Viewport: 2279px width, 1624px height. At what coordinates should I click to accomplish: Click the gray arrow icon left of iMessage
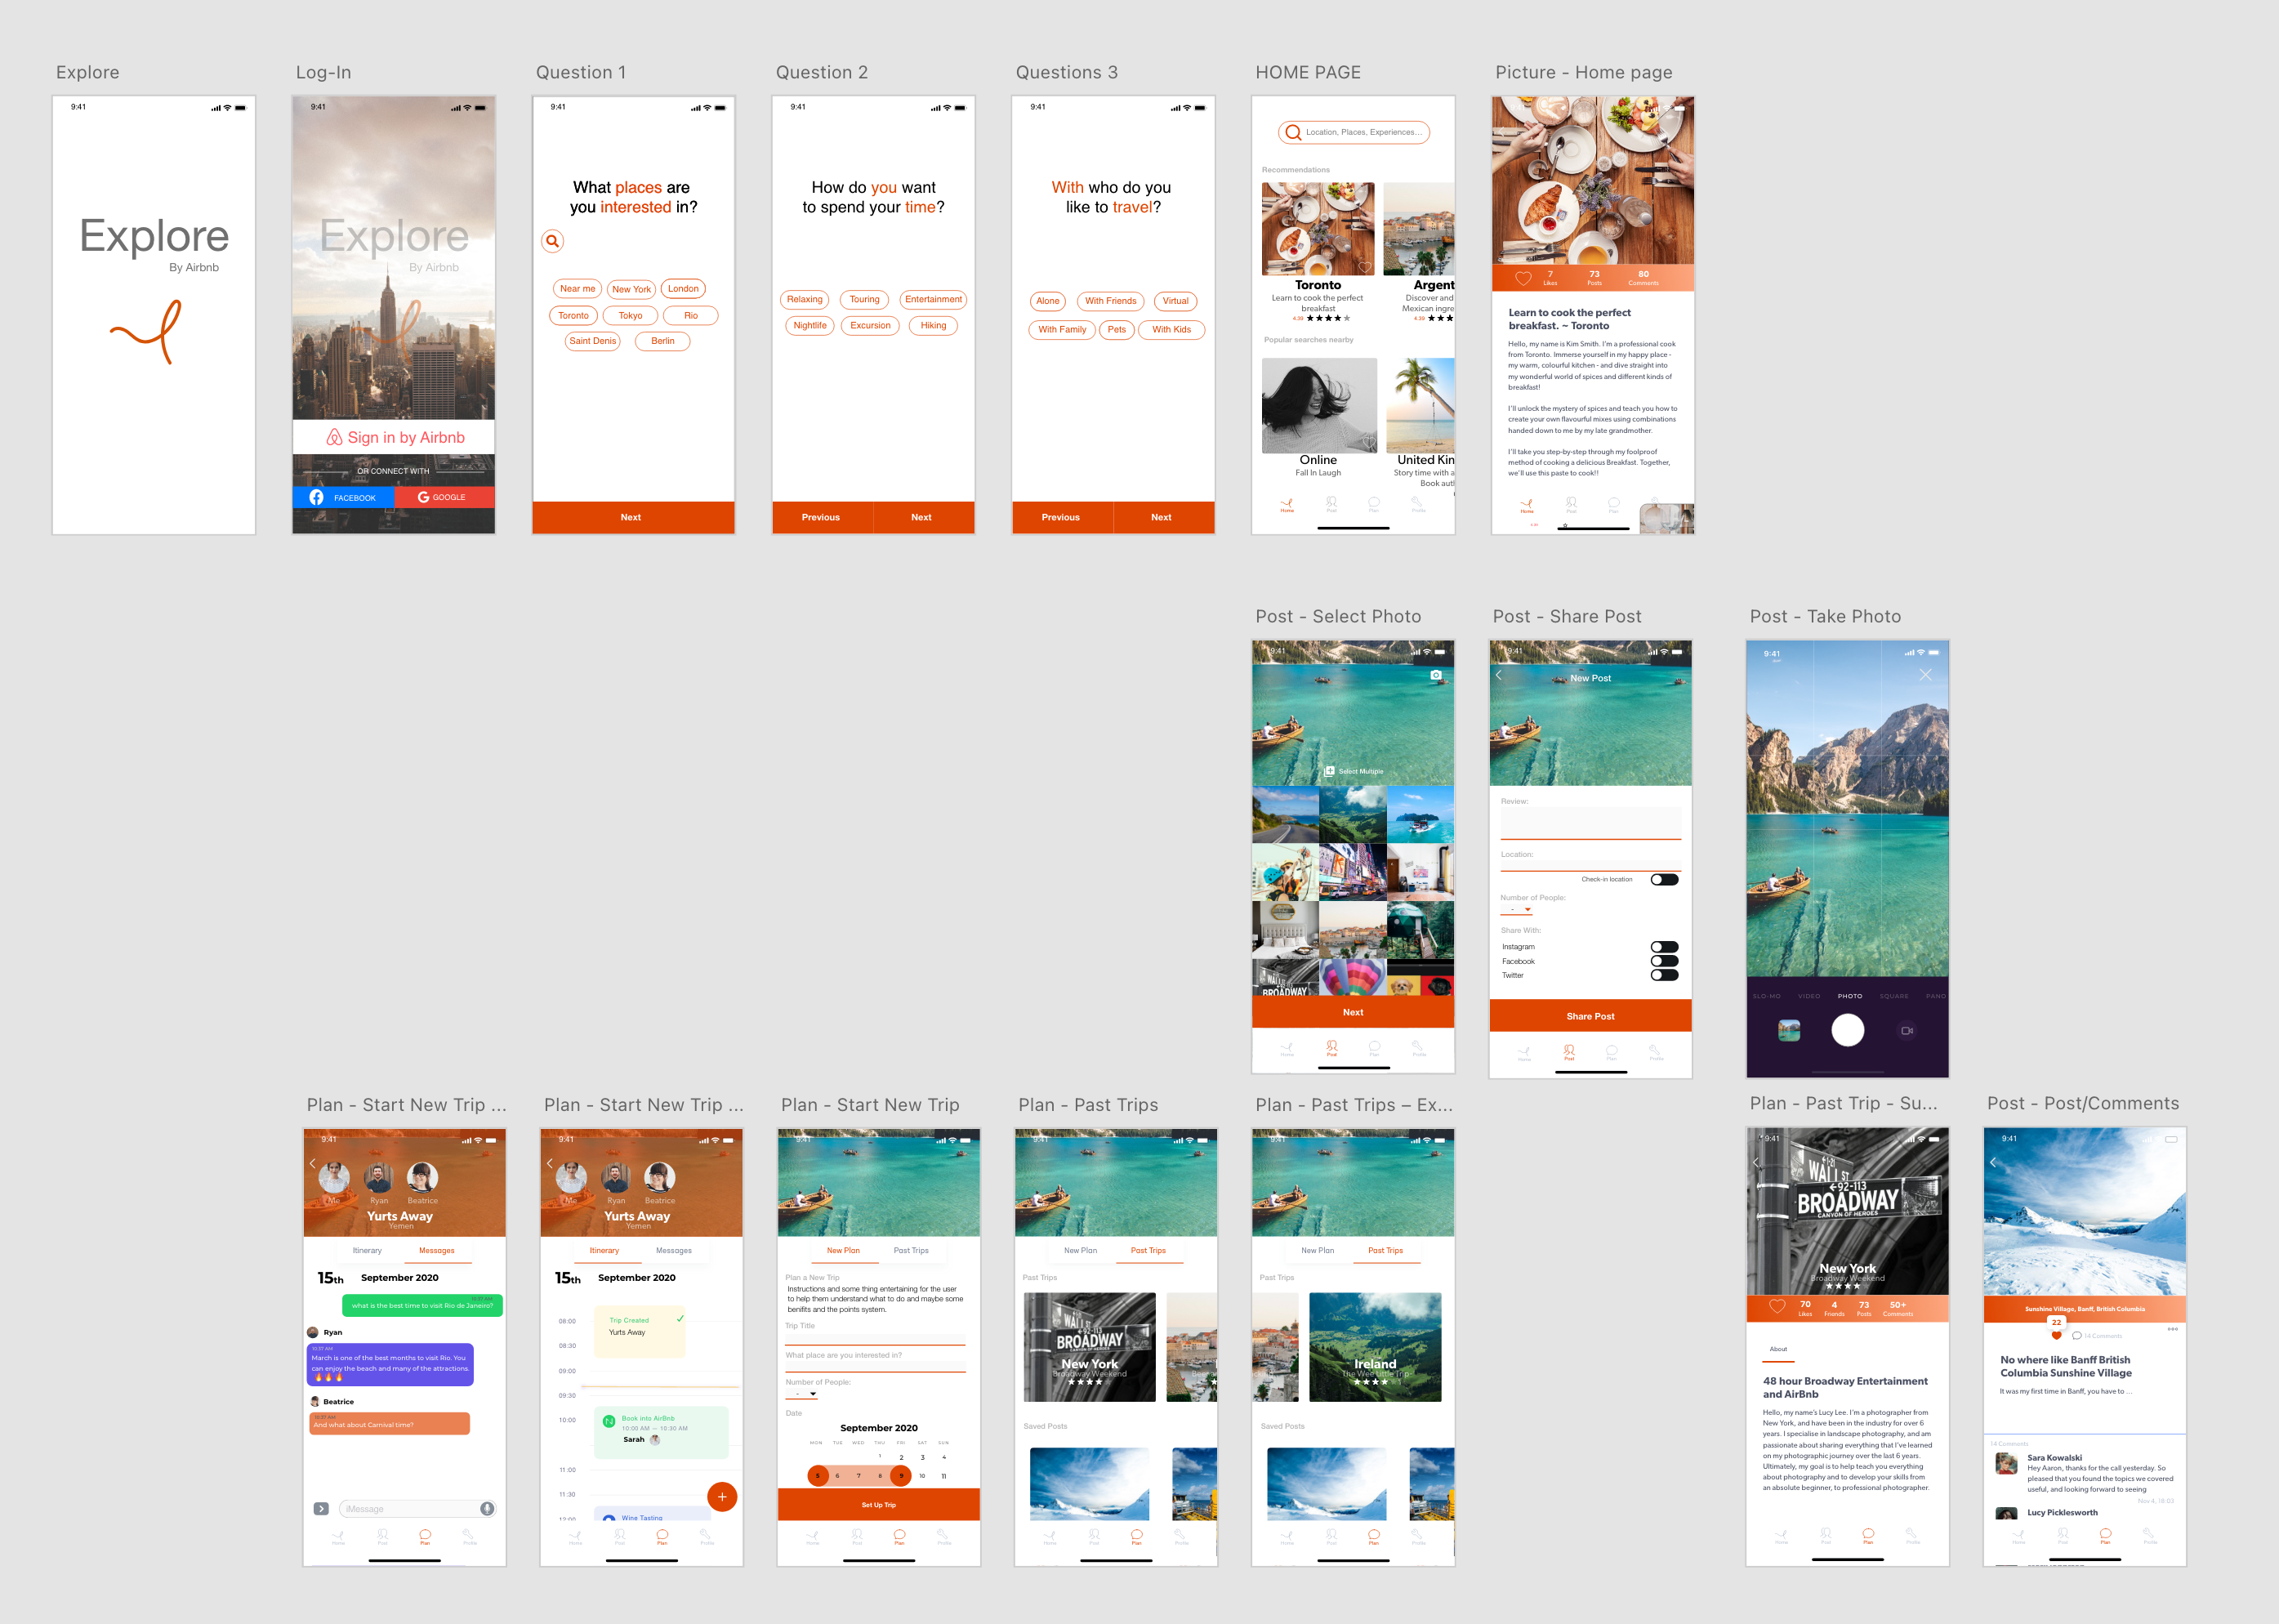321,1508
